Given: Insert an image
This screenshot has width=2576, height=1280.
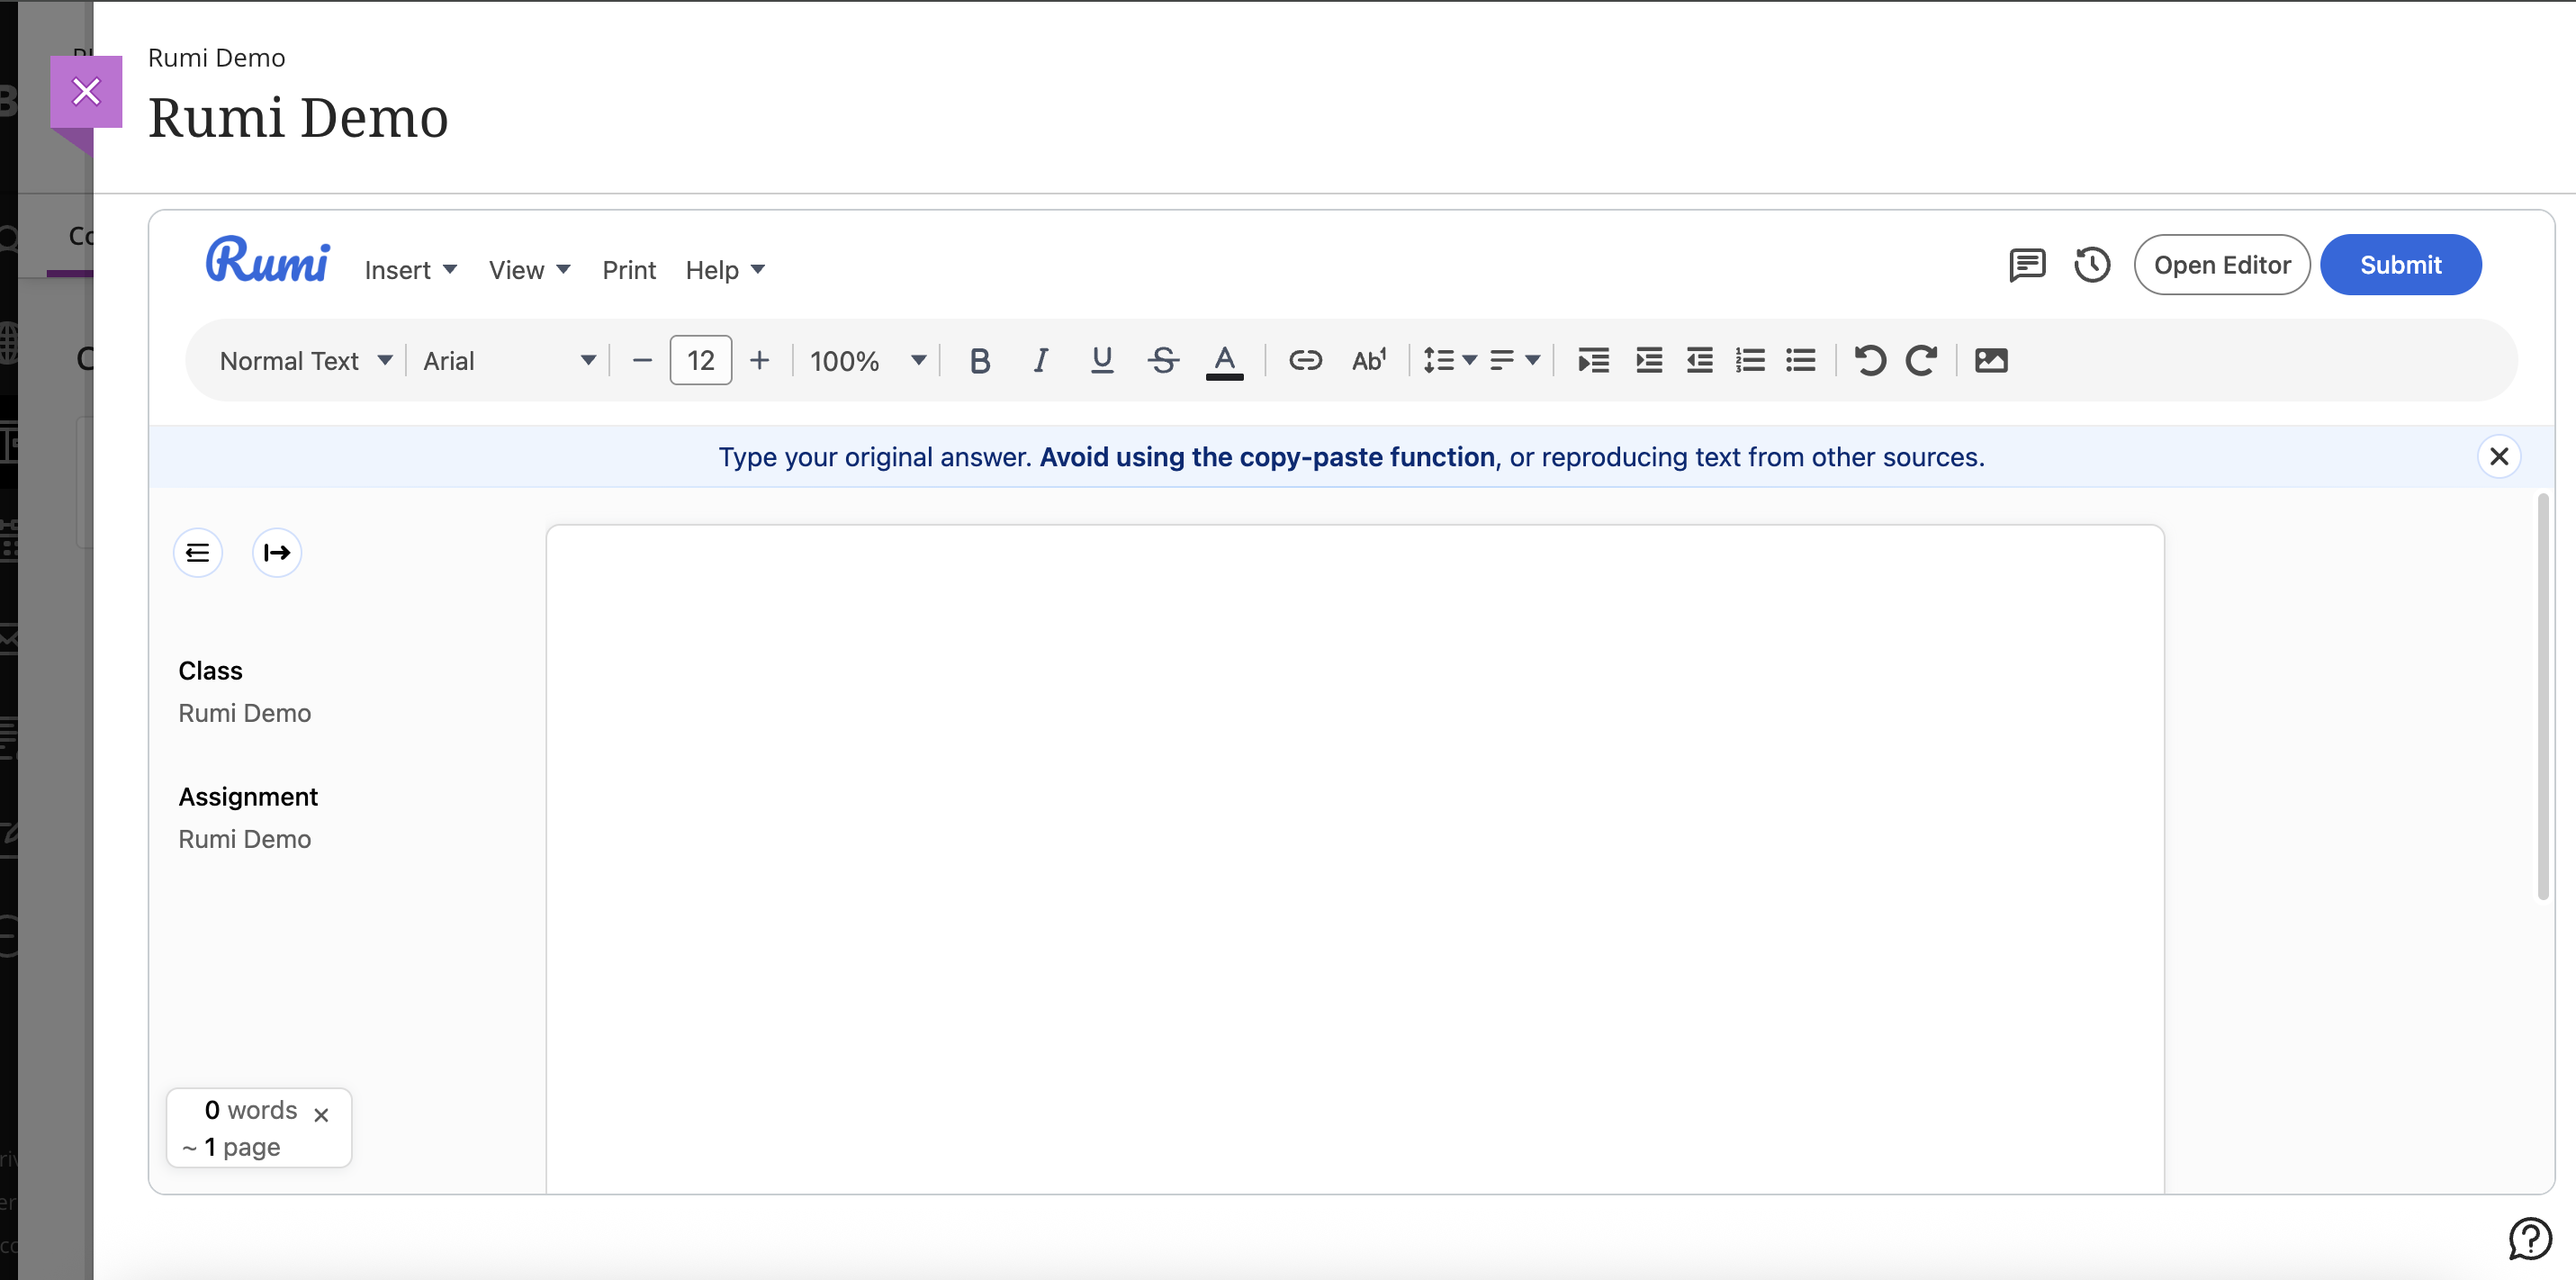Looking at the screenshot, I should (1991, 360).
